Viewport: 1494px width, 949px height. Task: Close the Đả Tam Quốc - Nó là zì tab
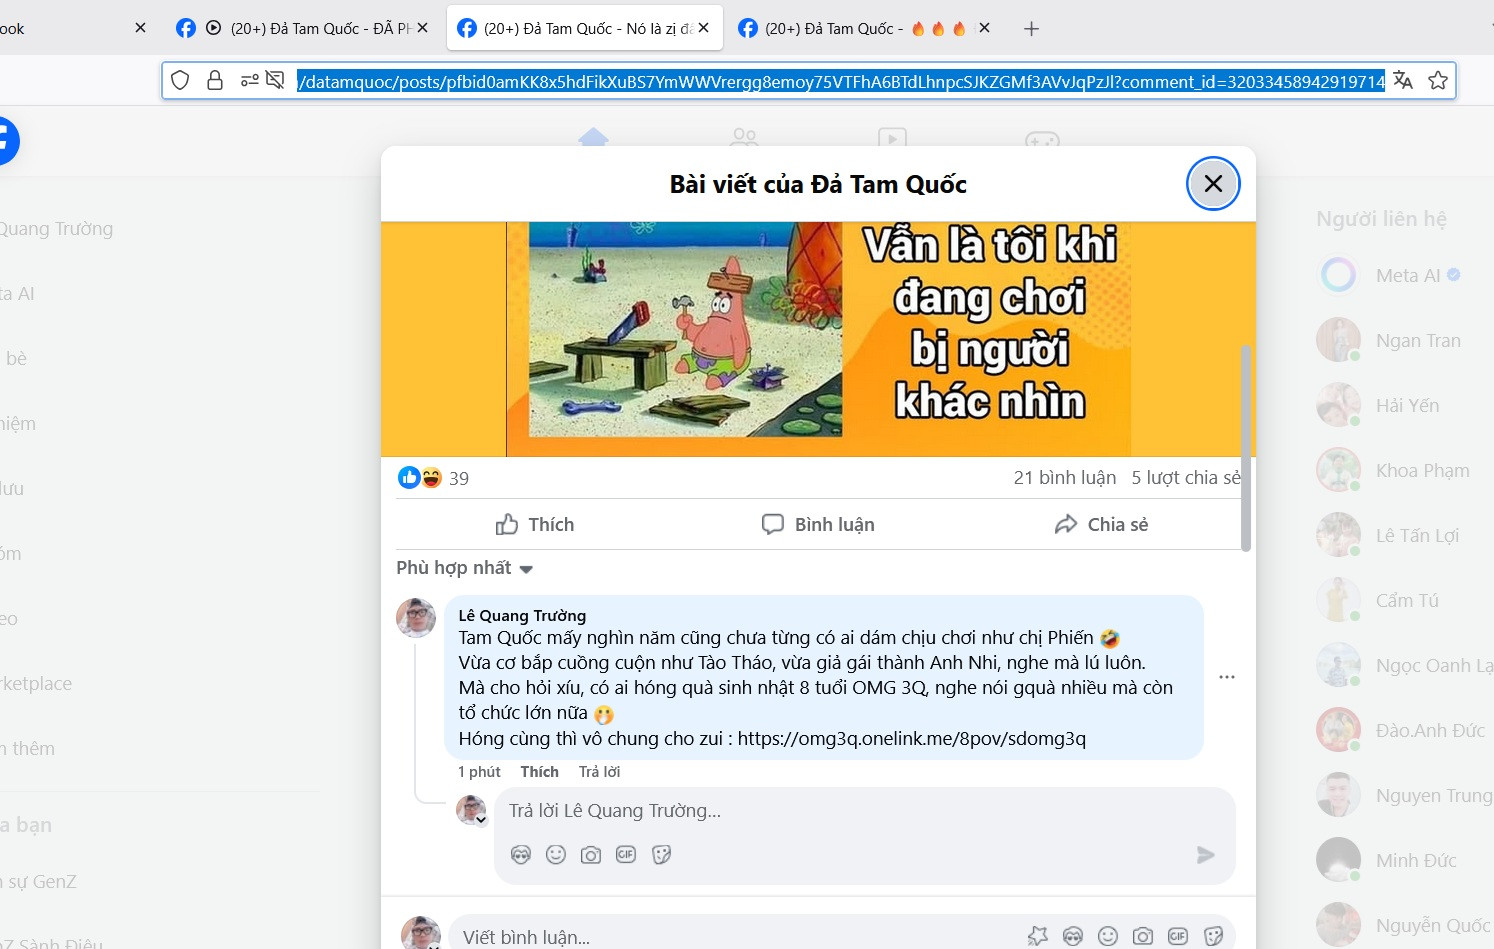click(704, 28)
